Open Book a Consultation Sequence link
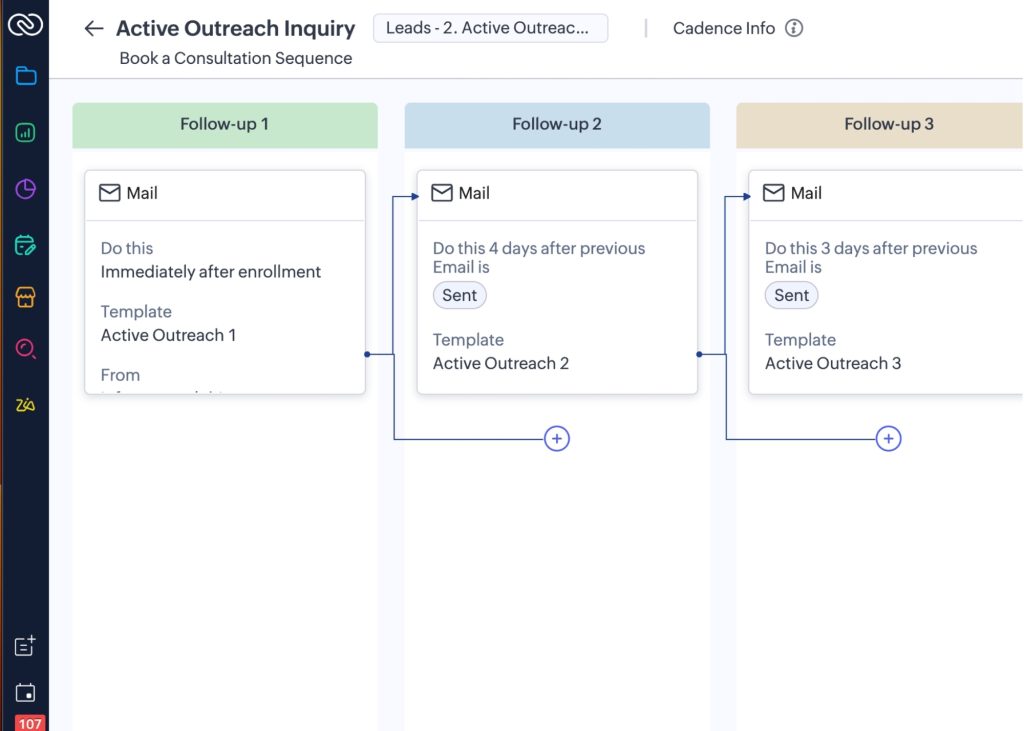1024x731 pixels. [x=236, y=58]
